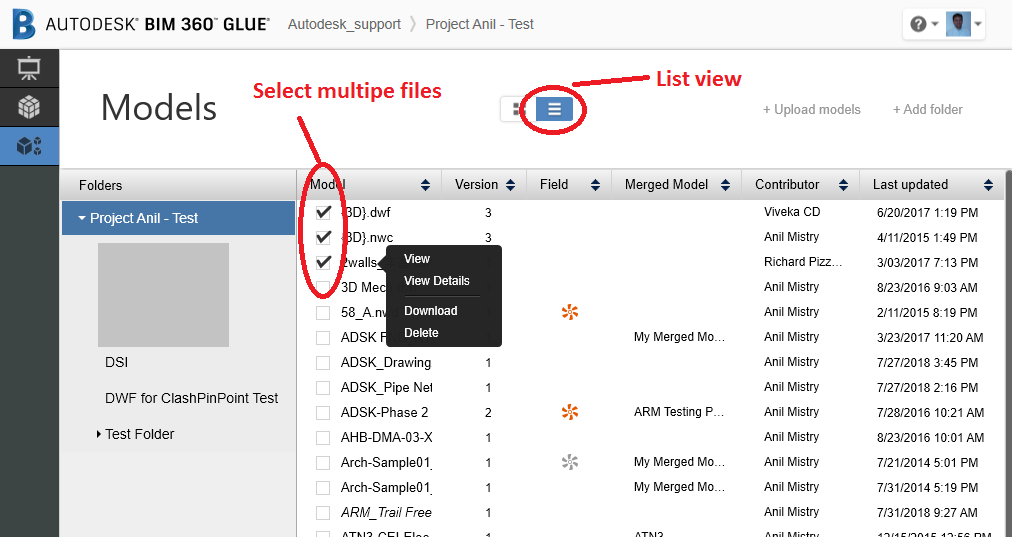This screenshot has width=1012, height=537.
Task: Click the table vertical scrollbar
Action: [1009, 353]
